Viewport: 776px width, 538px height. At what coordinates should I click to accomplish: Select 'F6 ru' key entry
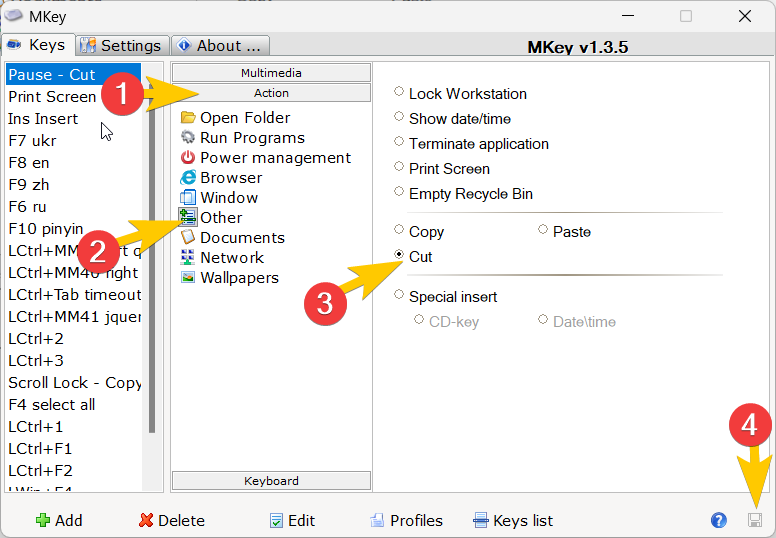click(x=73, y=207)
